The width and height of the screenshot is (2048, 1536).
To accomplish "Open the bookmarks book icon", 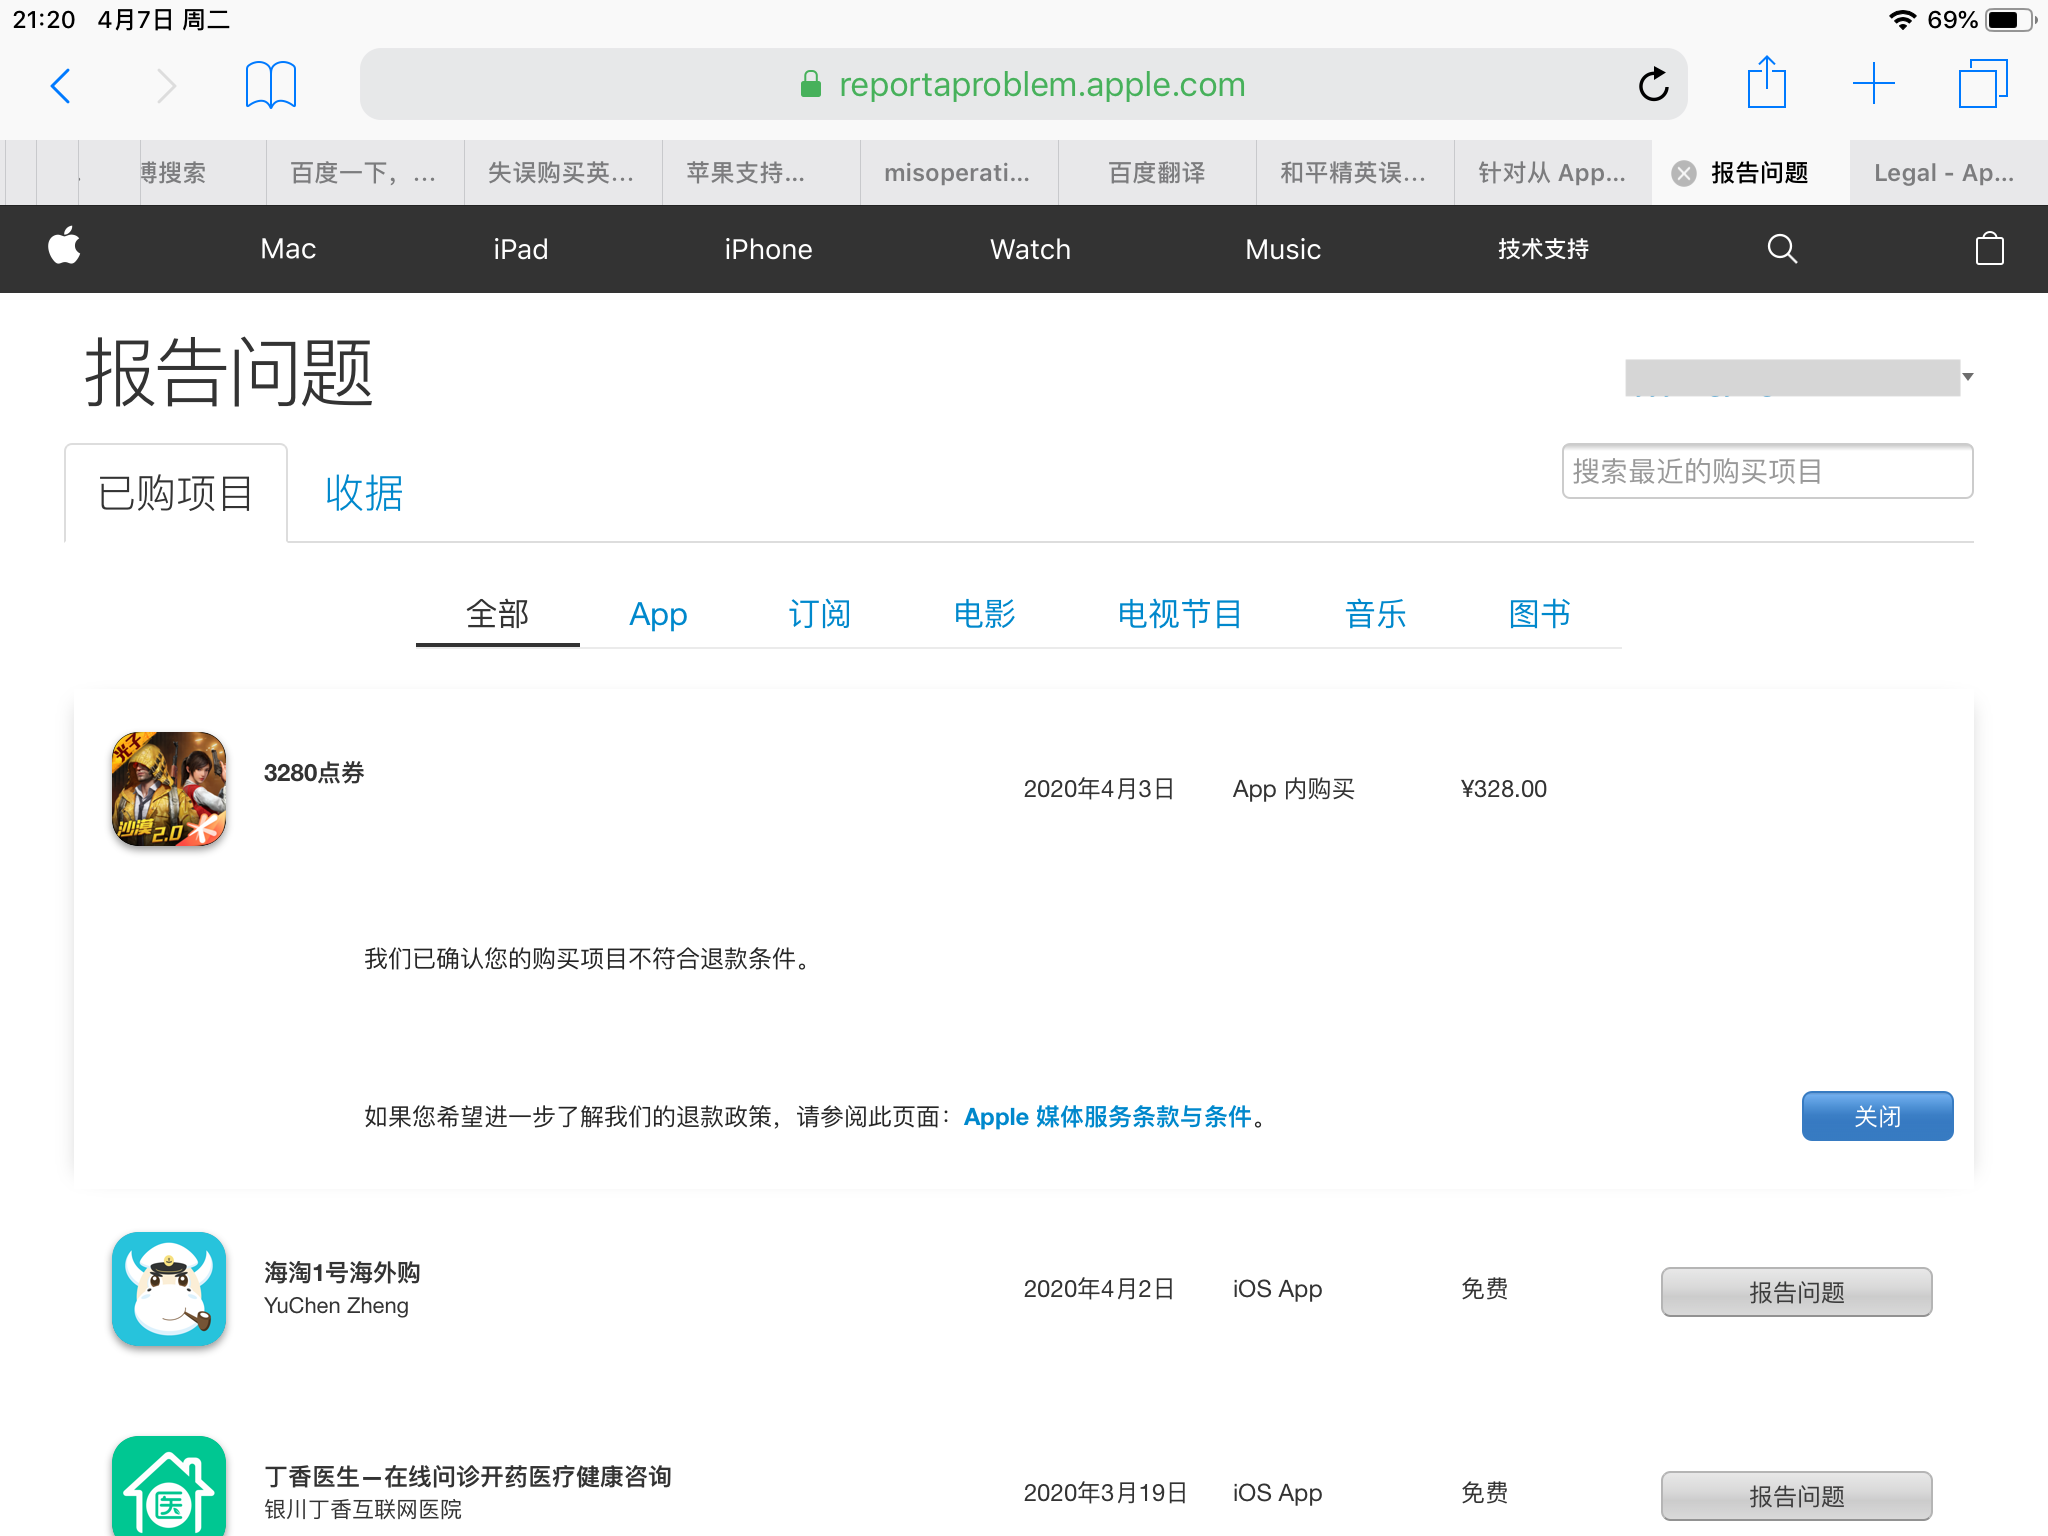I will point(270,85).
